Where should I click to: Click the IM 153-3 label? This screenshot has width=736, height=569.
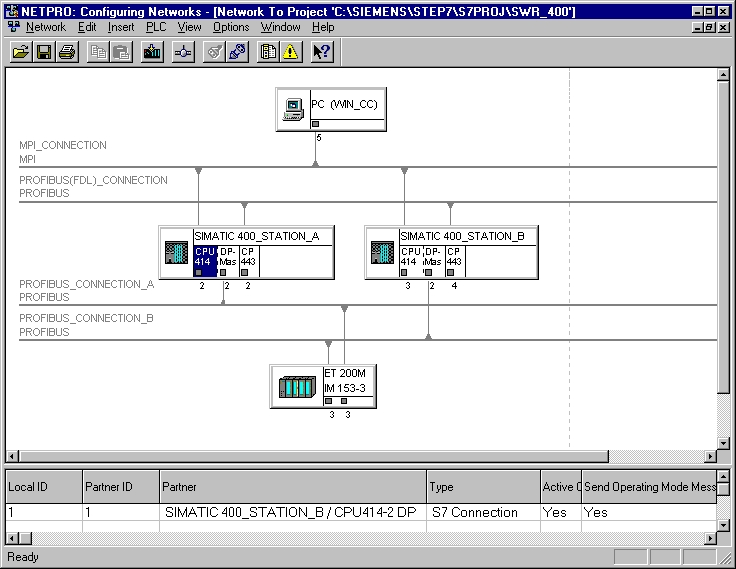tap(345, 388)
